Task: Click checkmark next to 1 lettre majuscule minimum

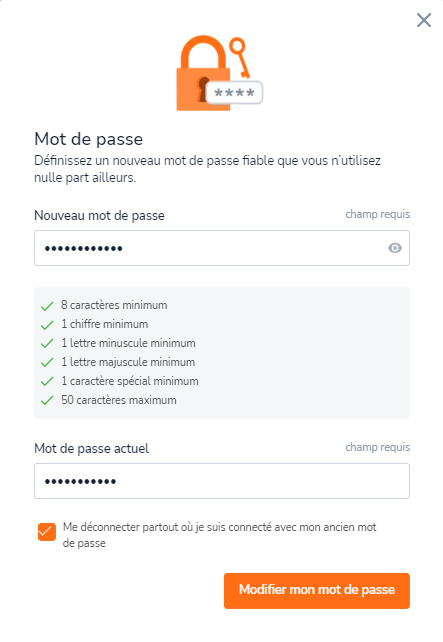Action: point(47,362)
